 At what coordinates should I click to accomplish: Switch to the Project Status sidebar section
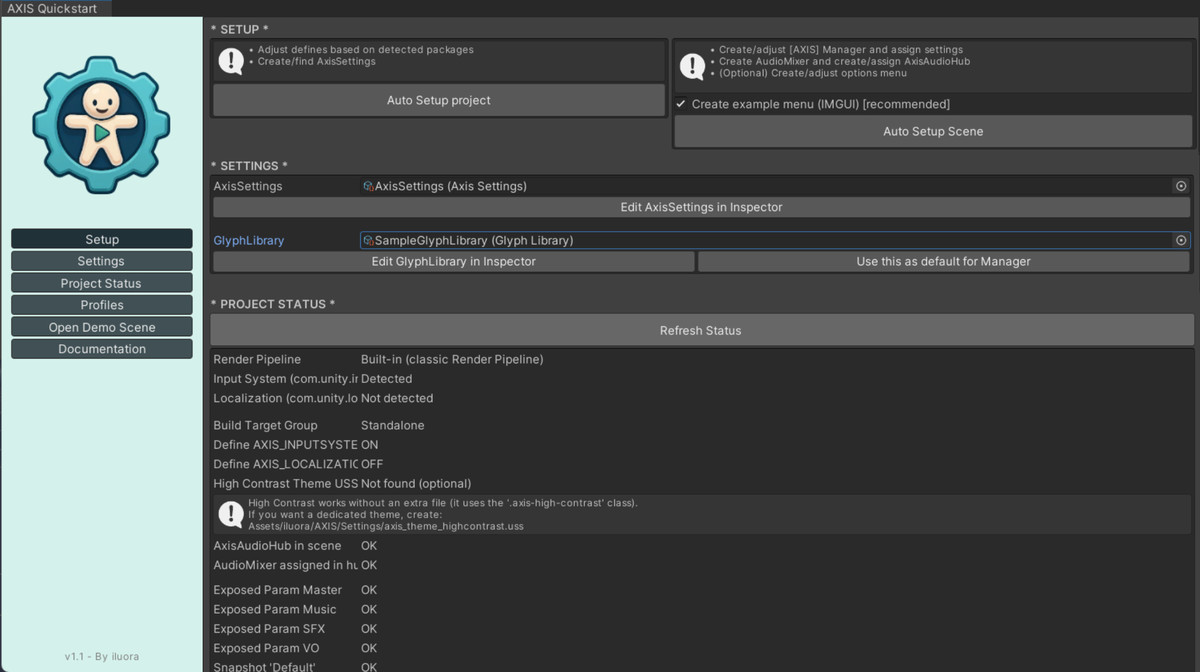[101, 282]
